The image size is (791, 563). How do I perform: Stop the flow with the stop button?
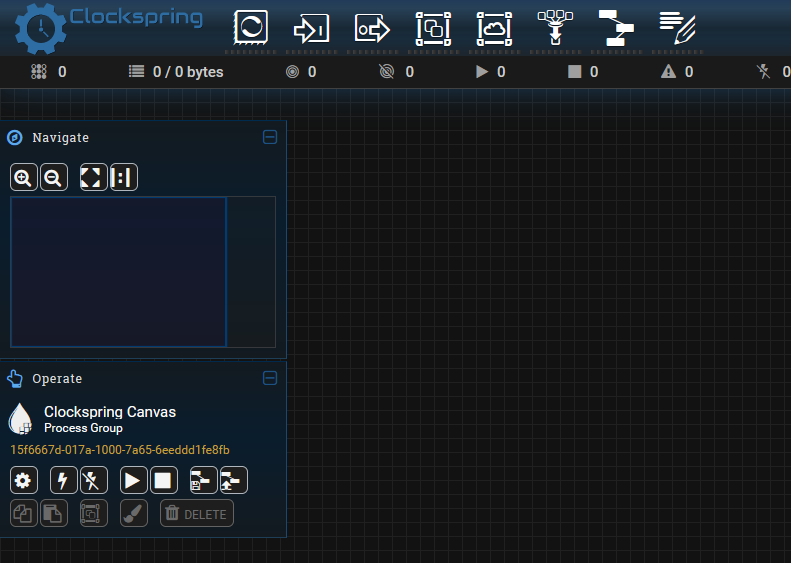[163, 480]
